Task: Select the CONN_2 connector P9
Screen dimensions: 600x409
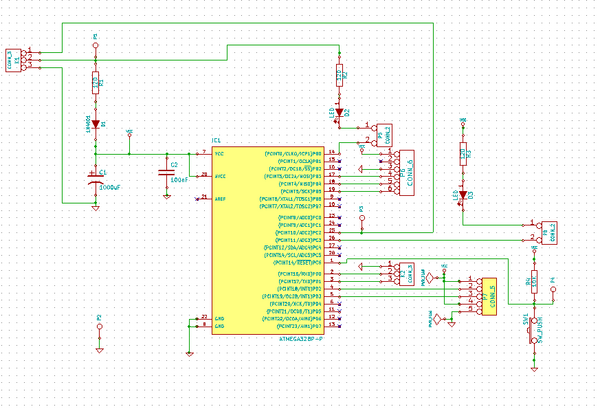Action: tap(546, 232)
